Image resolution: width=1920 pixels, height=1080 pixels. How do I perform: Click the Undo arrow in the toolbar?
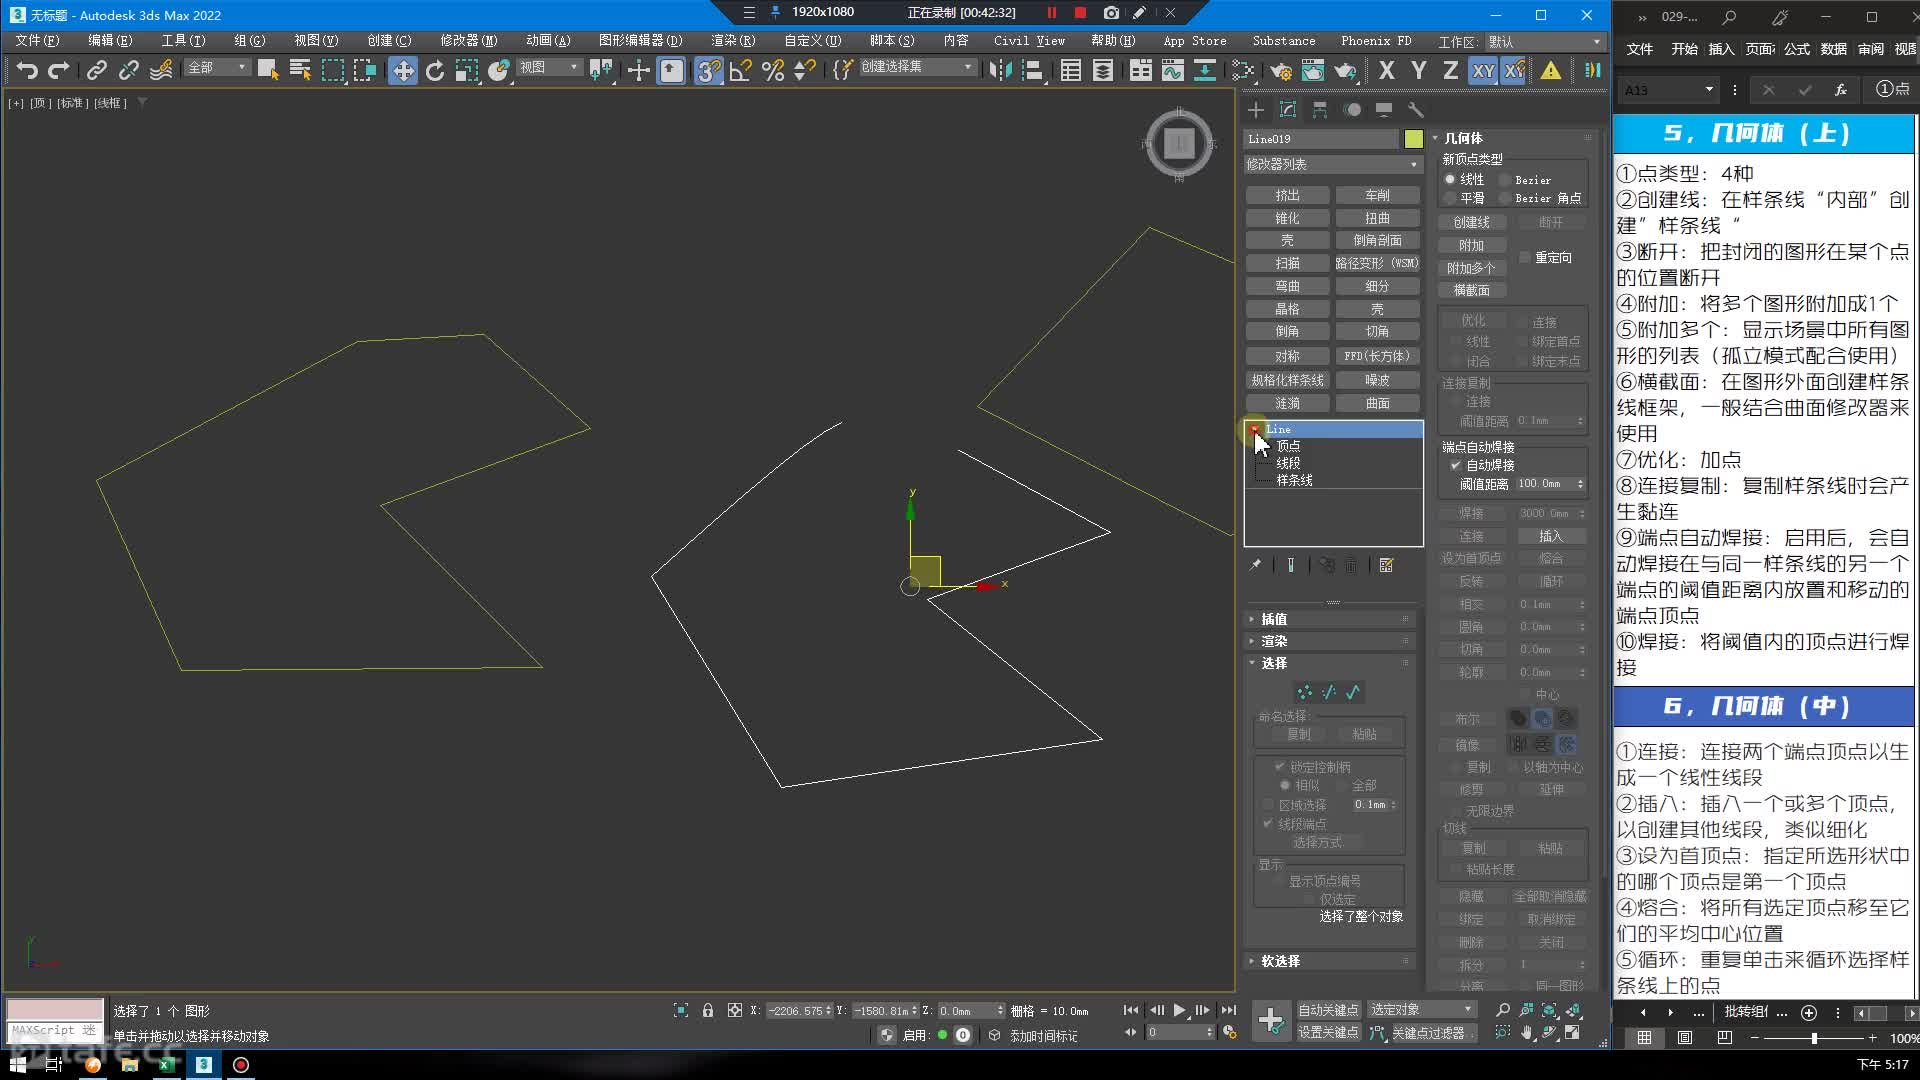(27, 70)
